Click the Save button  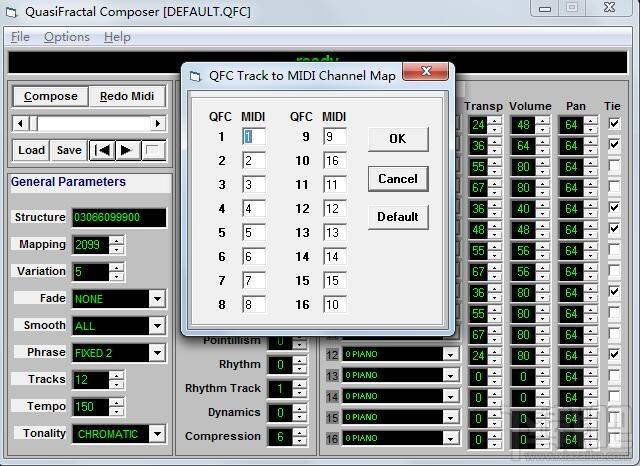click(69, 150)
